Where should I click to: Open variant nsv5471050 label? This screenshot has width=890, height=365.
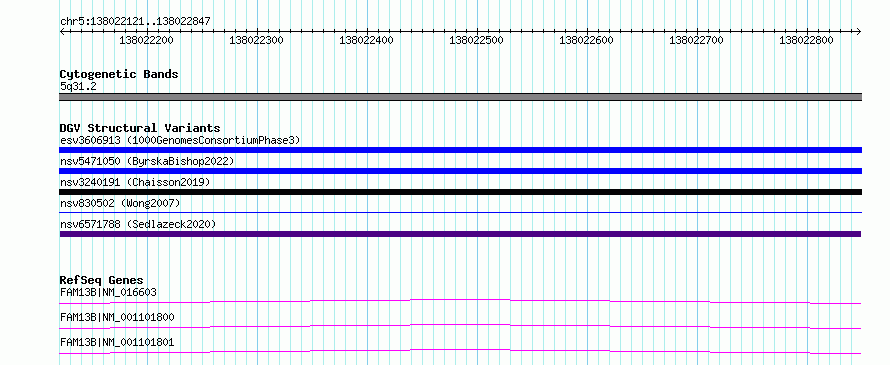(147, 161)
